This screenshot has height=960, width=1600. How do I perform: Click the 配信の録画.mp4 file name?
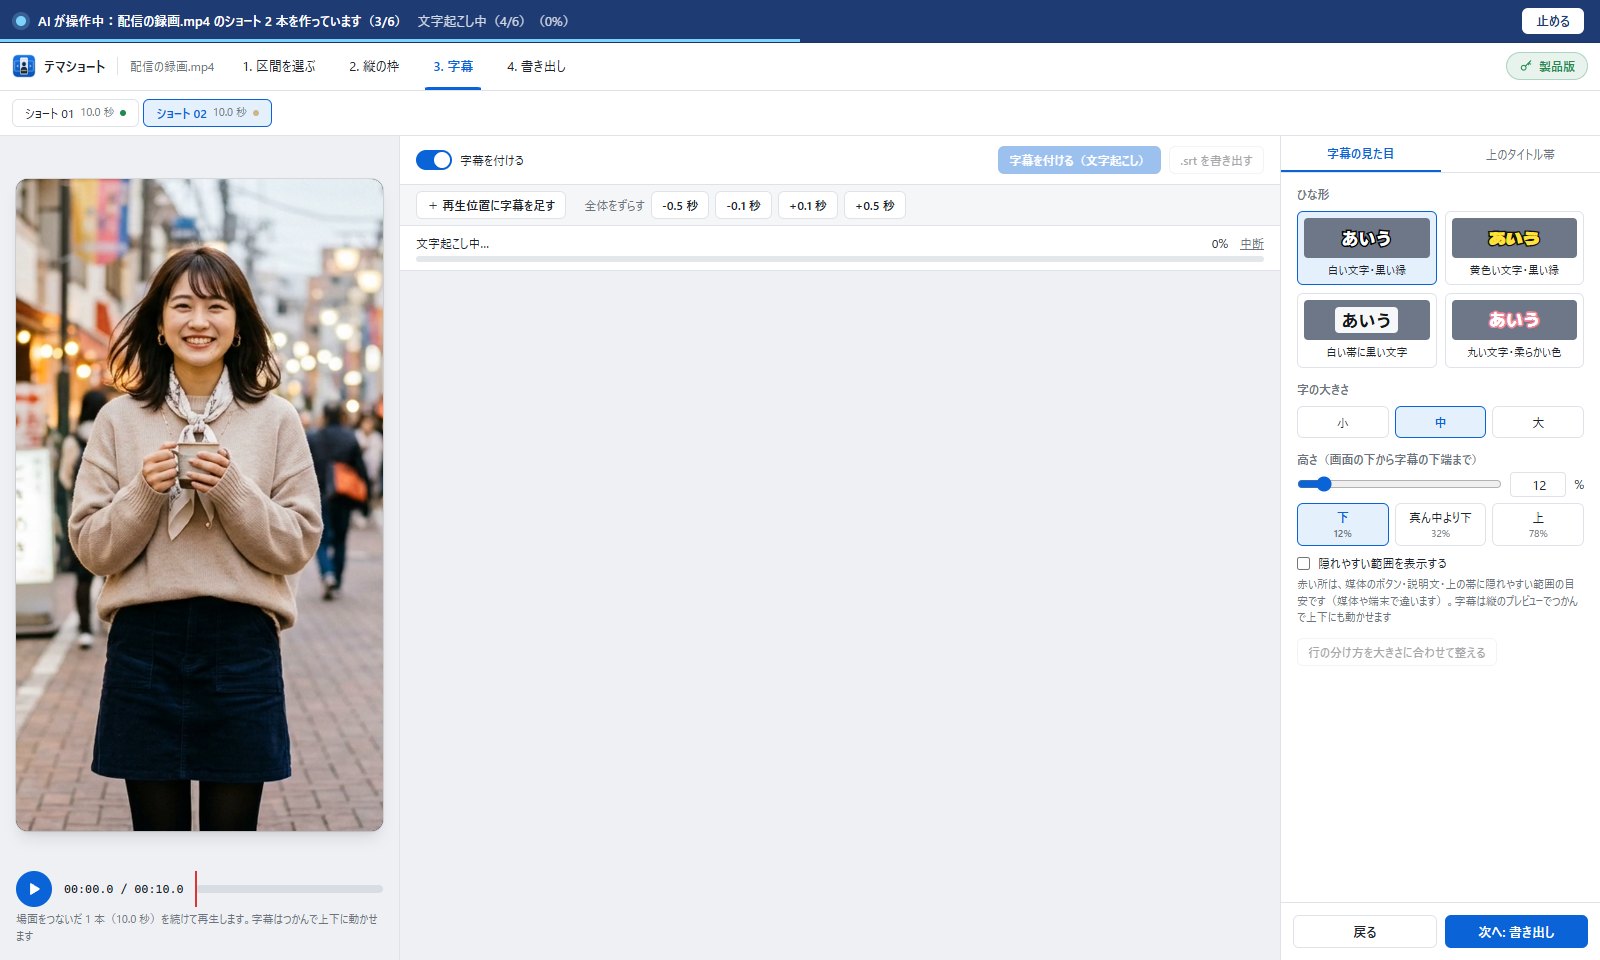pyautogui.click(x=172, y=67)
